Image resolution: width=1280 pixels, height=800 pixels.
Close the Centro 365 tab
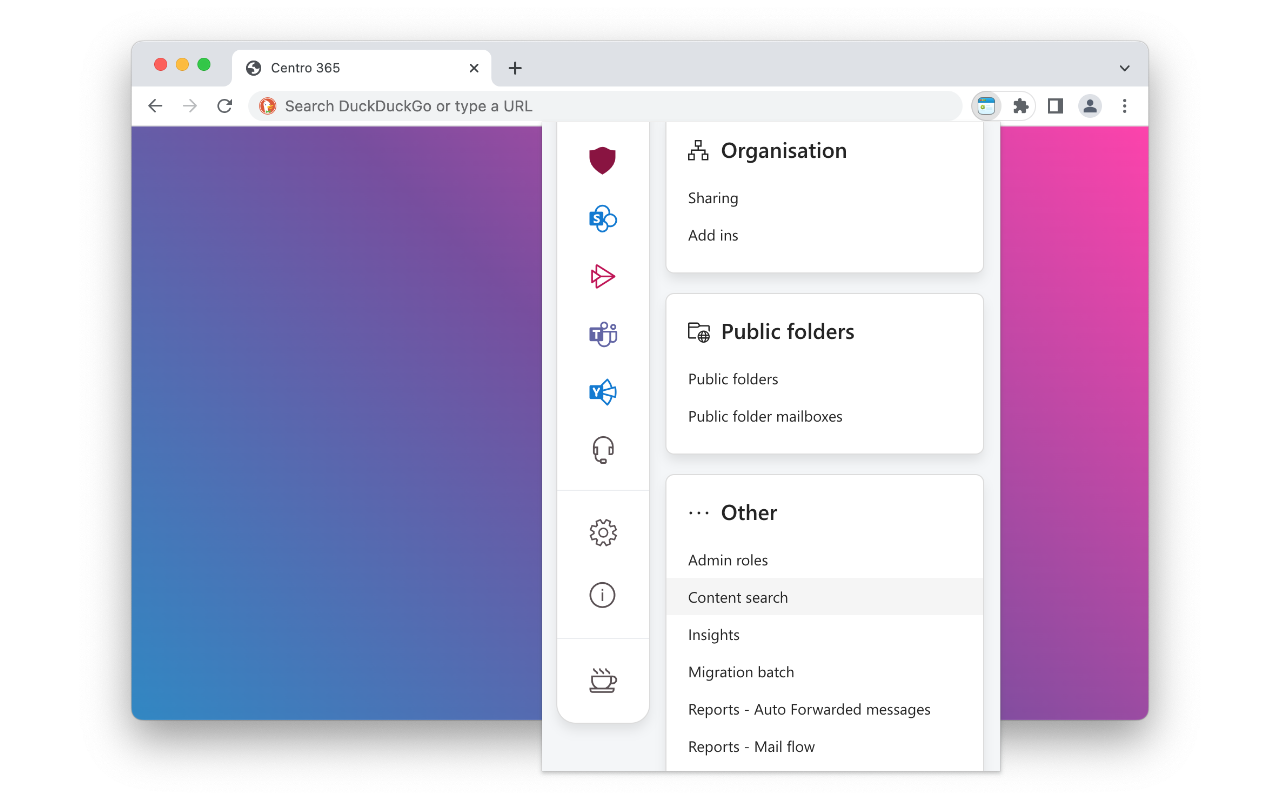click(x=474, y=68)
